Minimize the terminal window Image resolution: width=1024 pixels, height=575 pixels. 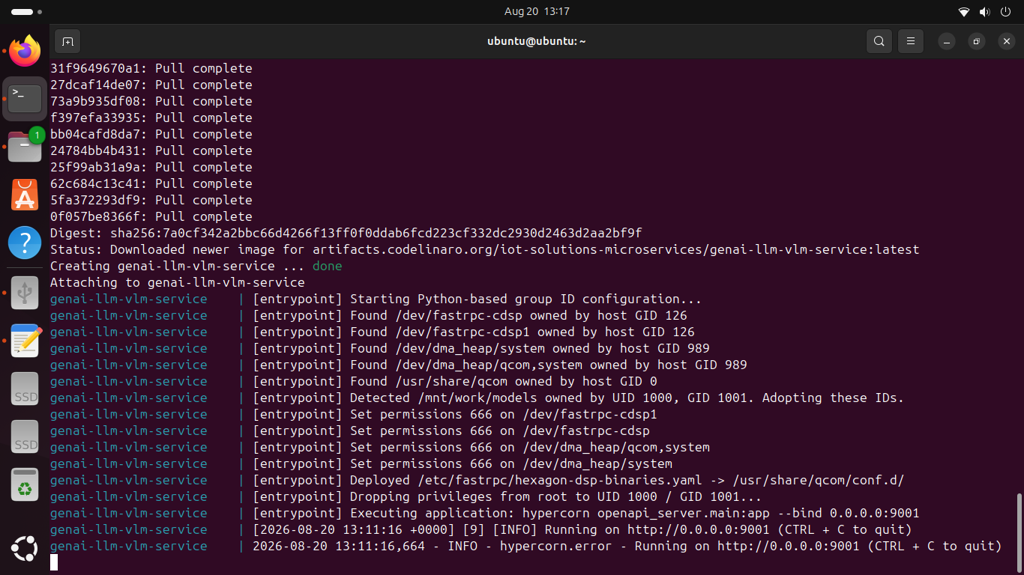(x=946, y=41)
